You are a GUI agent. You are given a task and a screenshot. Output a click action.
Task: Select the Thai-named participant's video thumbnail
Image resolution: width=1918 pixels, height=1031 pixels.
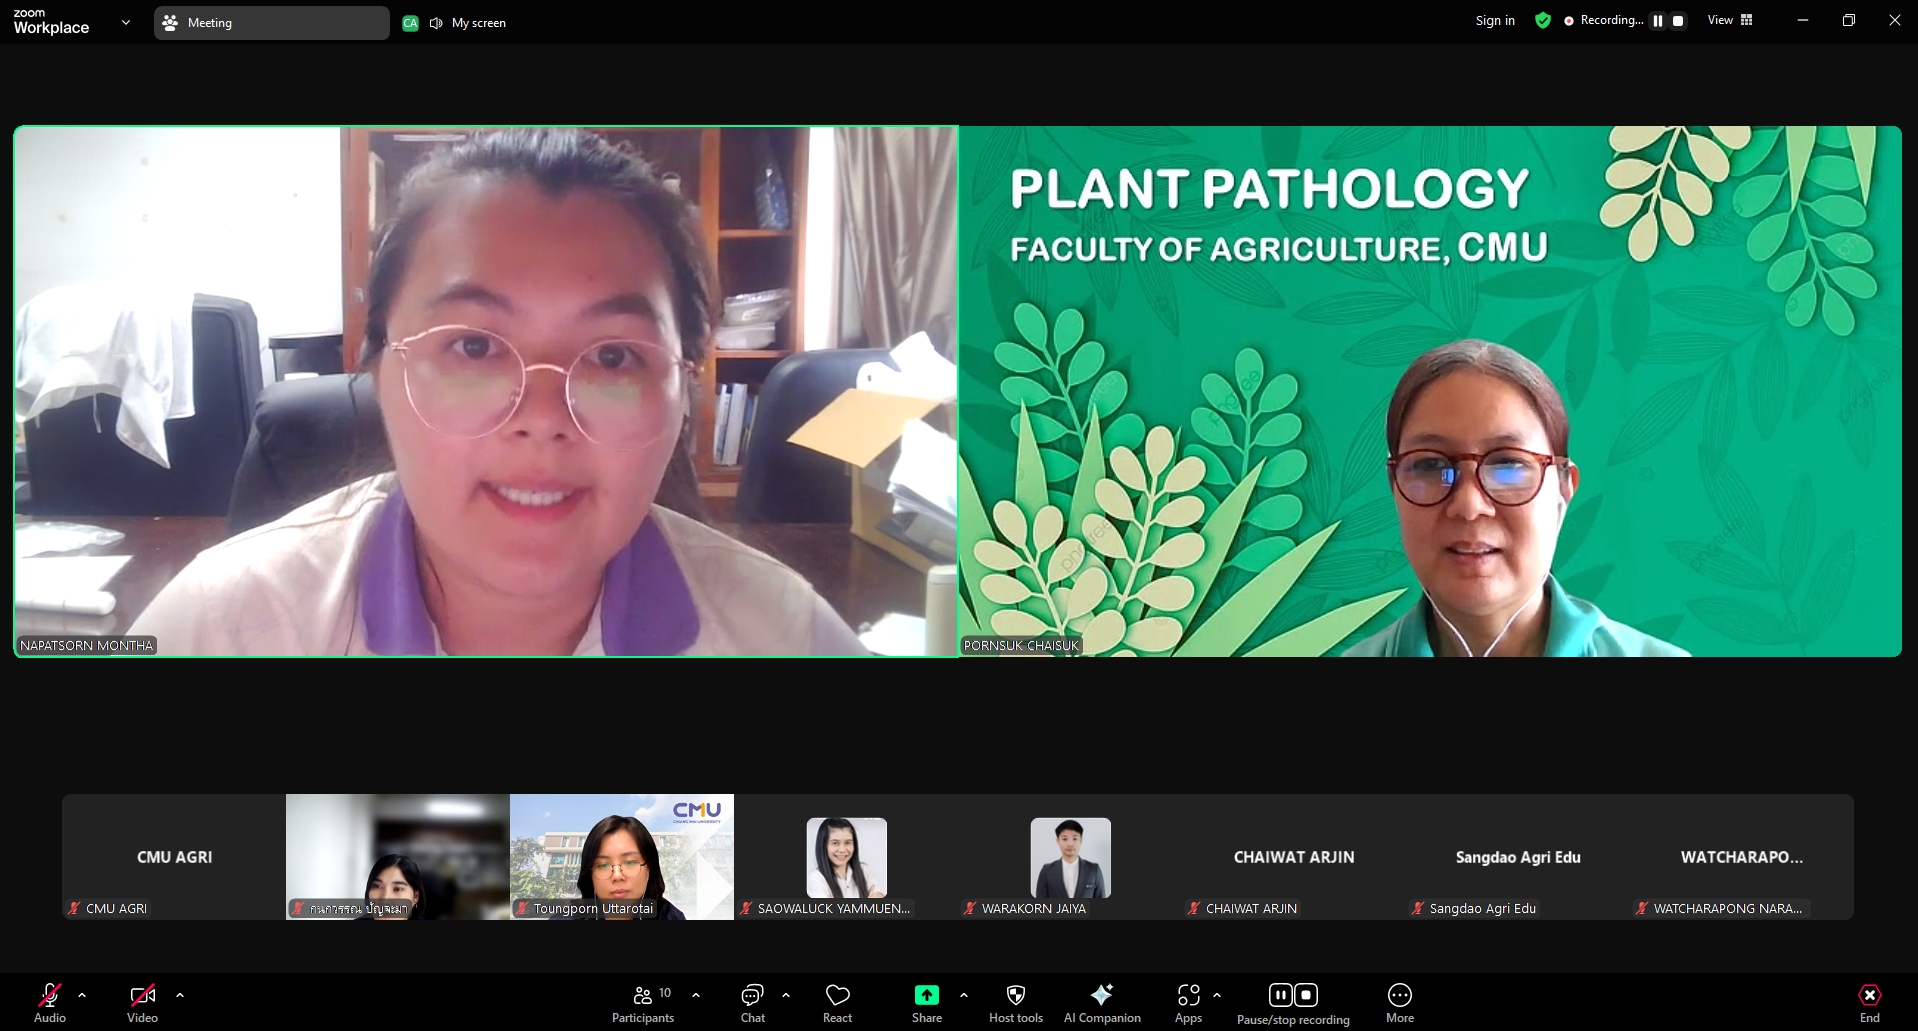398,857
